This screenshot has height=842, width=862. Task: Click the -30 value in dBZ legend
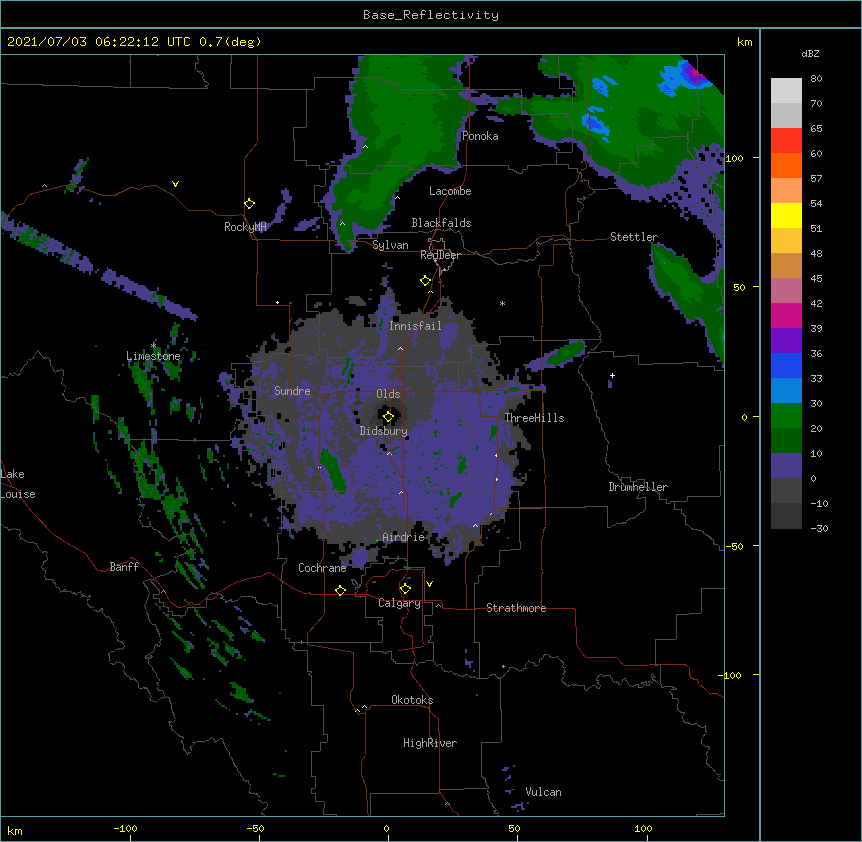819,529
